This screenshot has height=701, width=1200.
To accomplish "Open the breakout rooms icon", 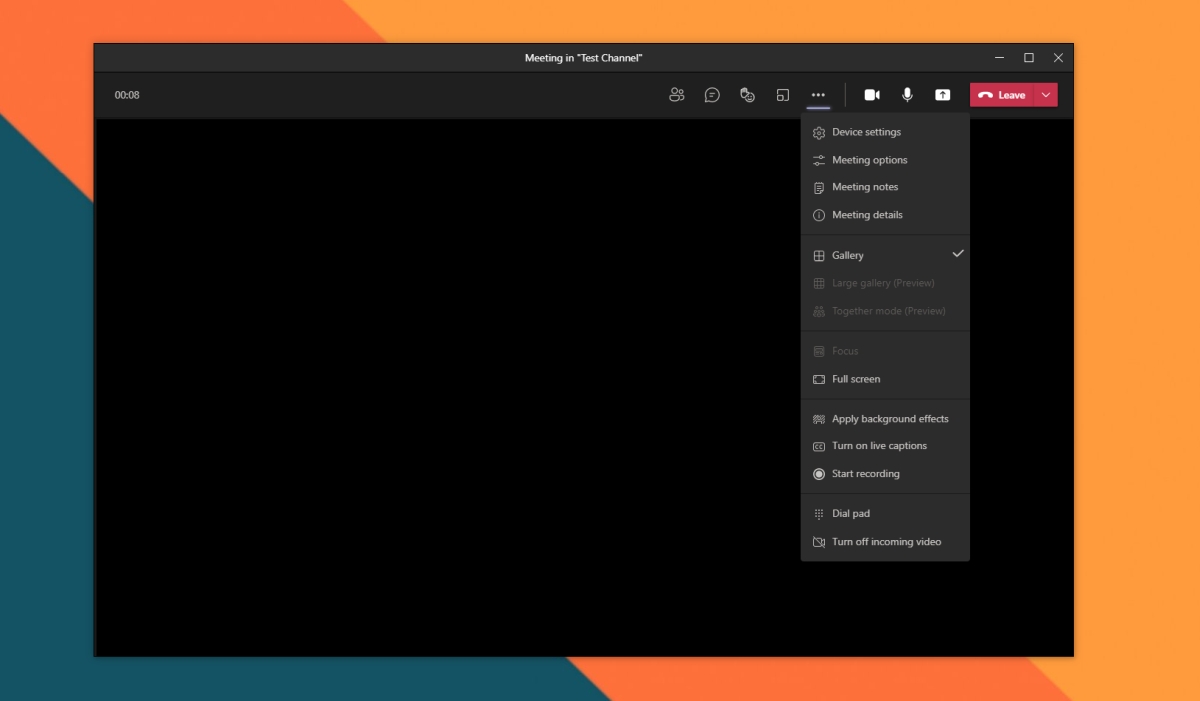I will coord(782,95).
